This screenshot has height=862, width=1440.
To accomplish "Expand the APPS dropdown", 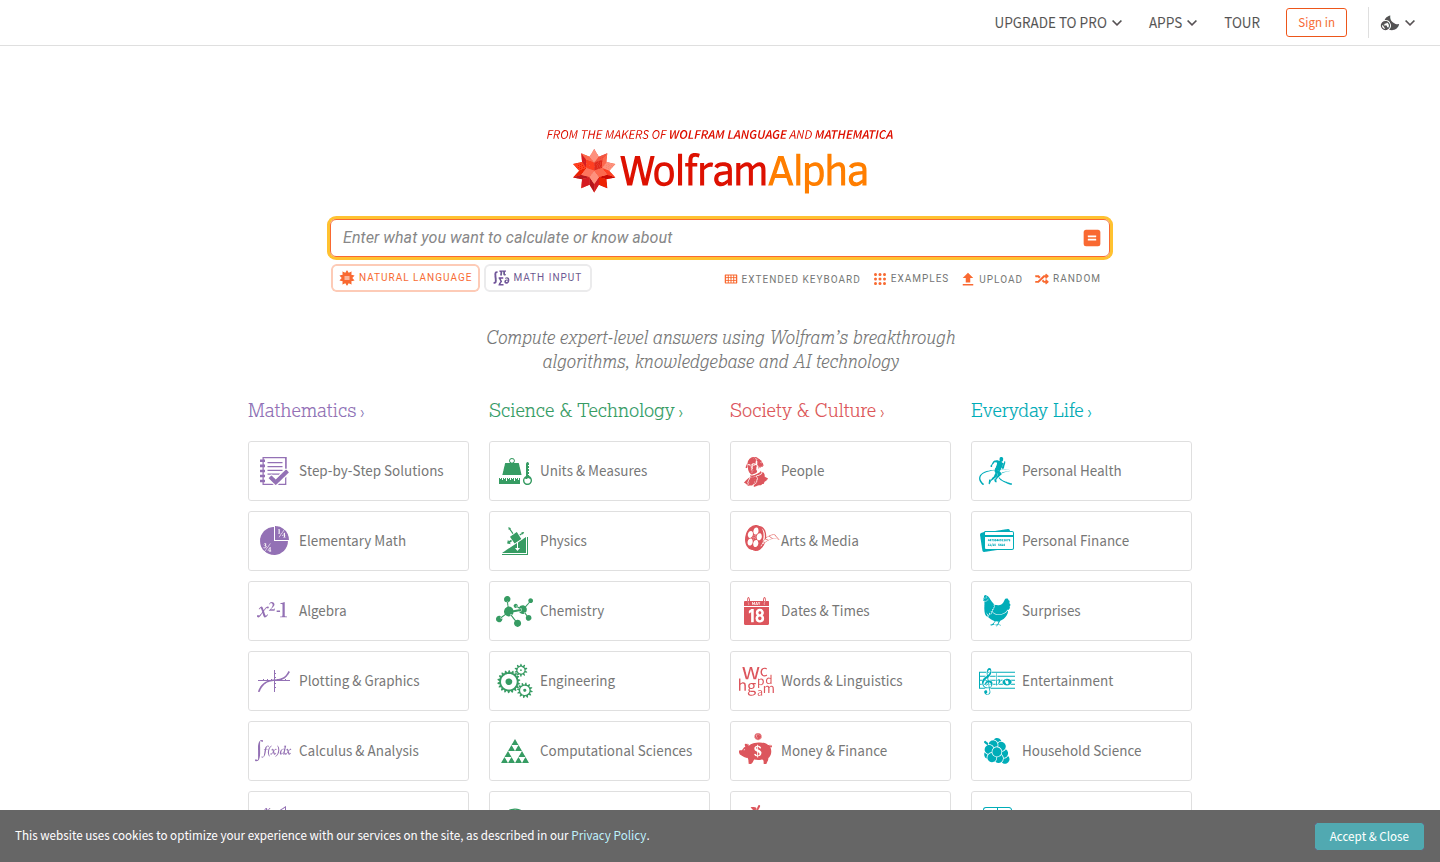I will click(1172, 22).
